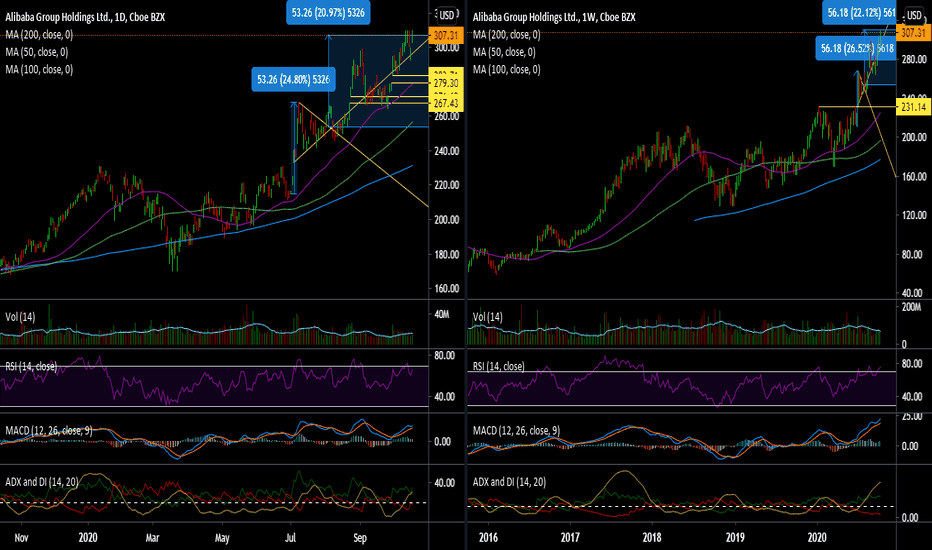Screen dimensions: 932x550
Task: Open the USD currency selector on the weekly chart
Action: pyautogui.click(x=914, y=15)
